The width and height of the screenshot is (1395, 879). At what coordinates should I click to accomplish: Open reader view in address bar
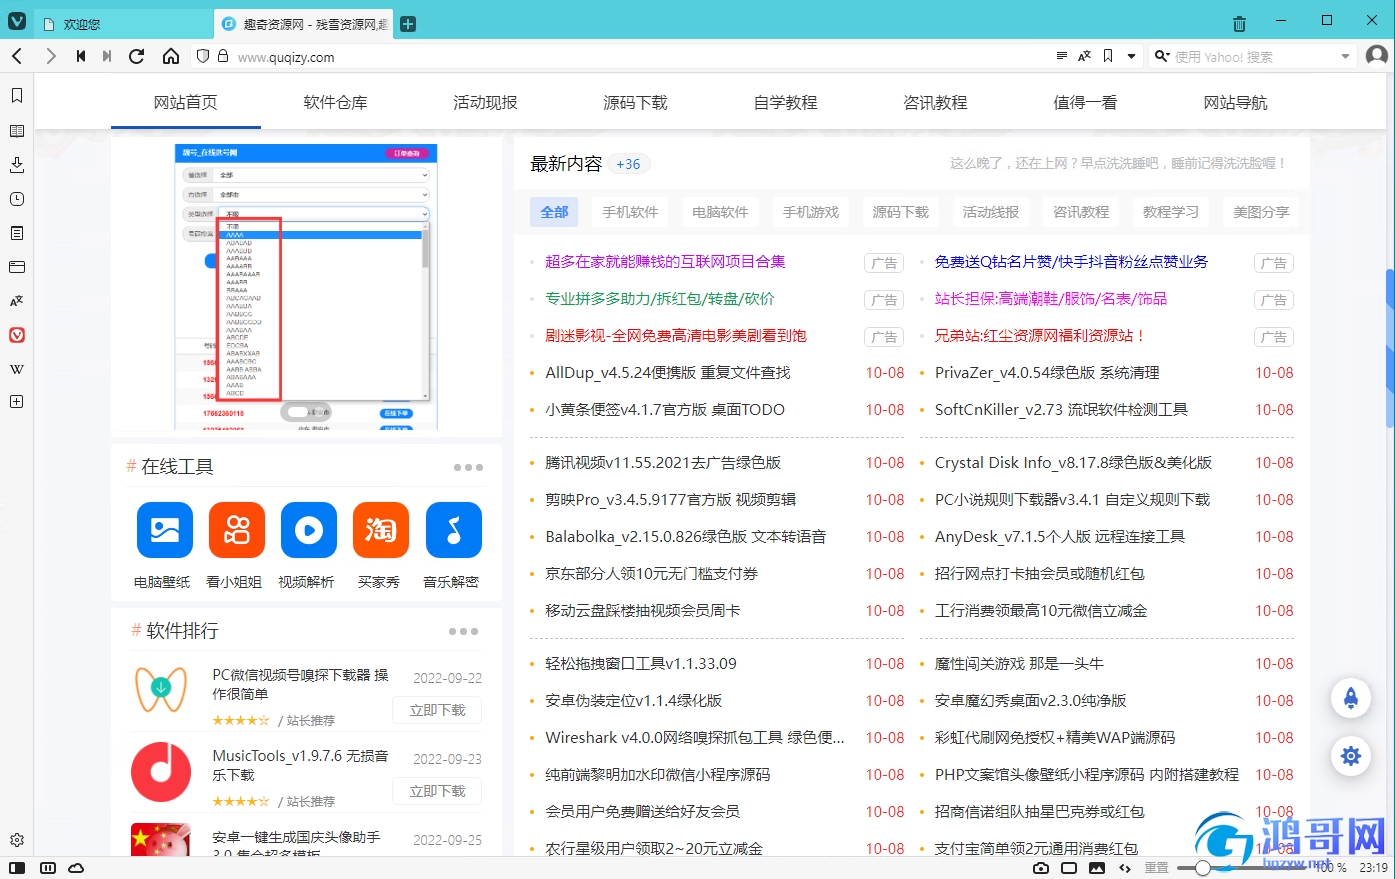tap(1061, 57)
